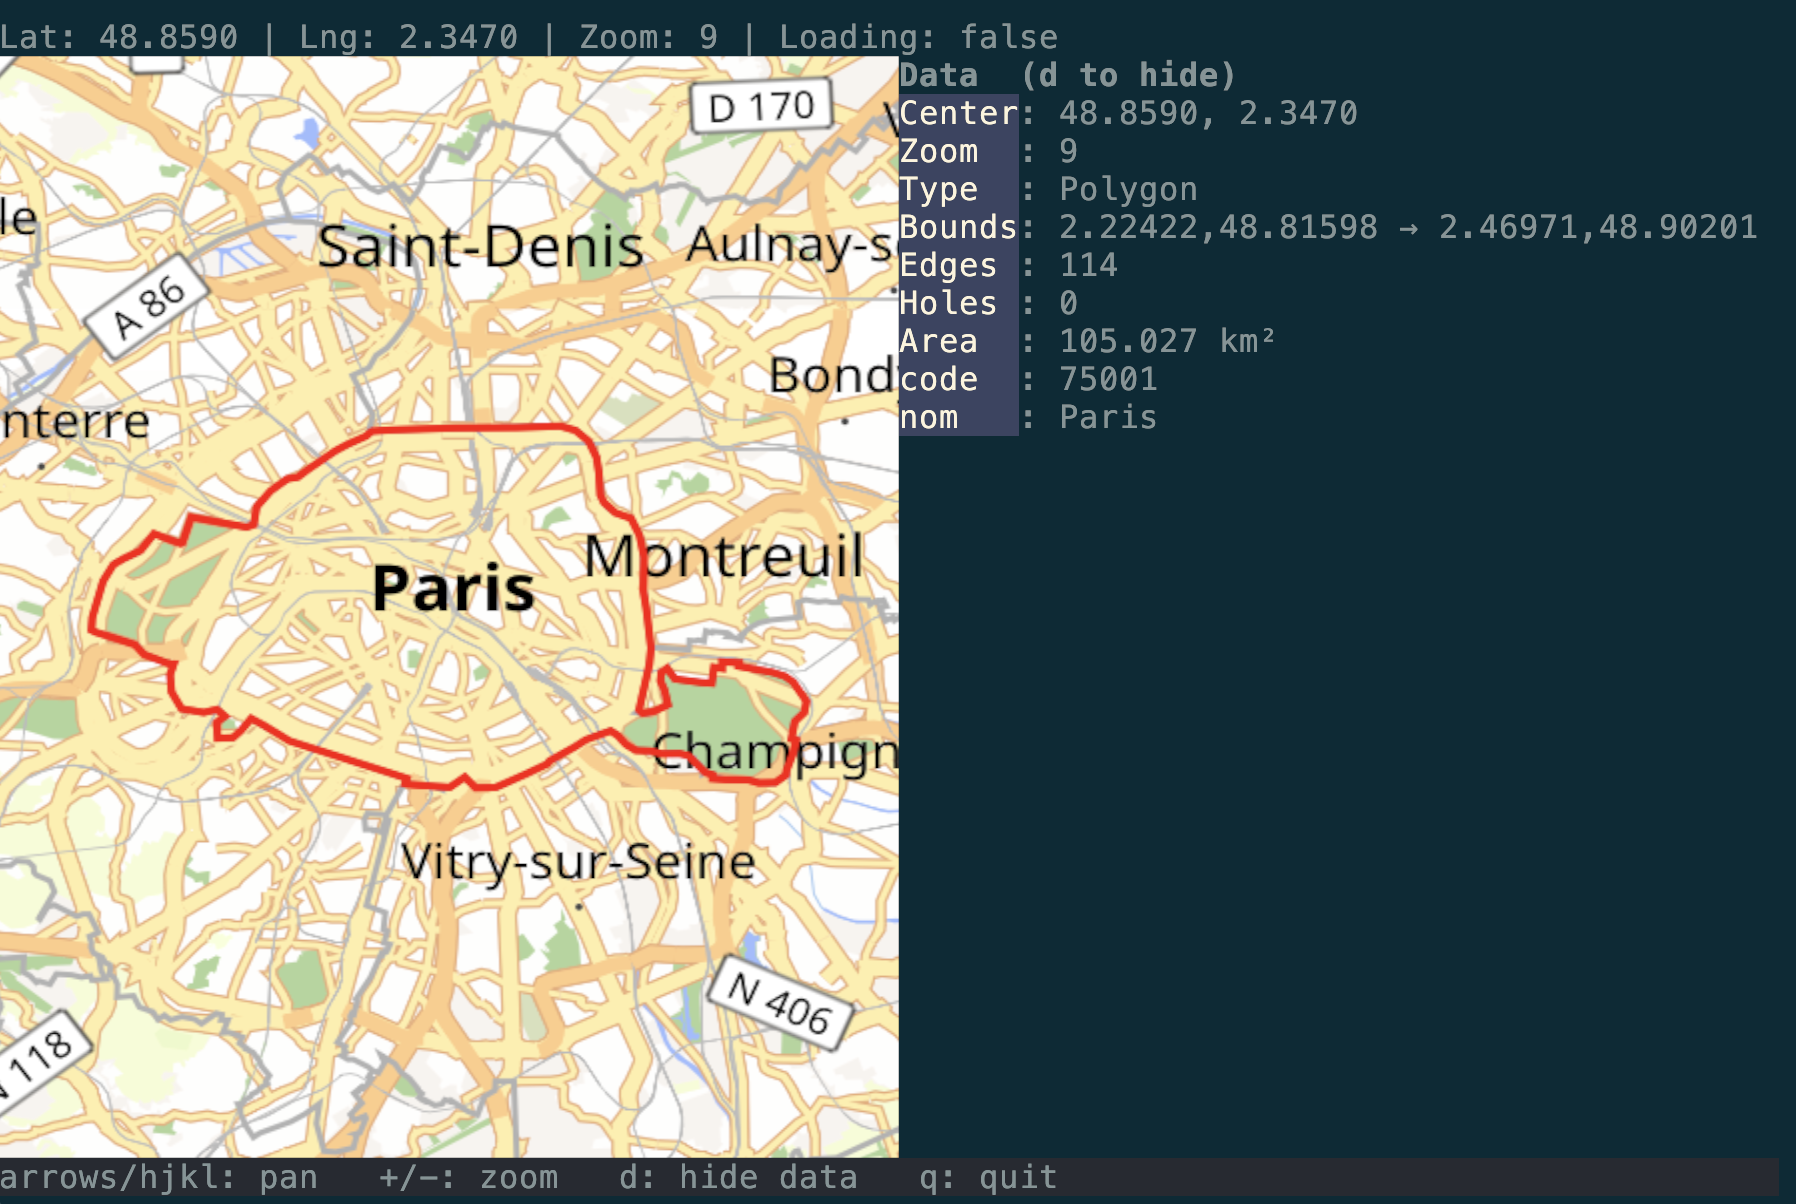Click the A 86 road shield

[148, 307]
